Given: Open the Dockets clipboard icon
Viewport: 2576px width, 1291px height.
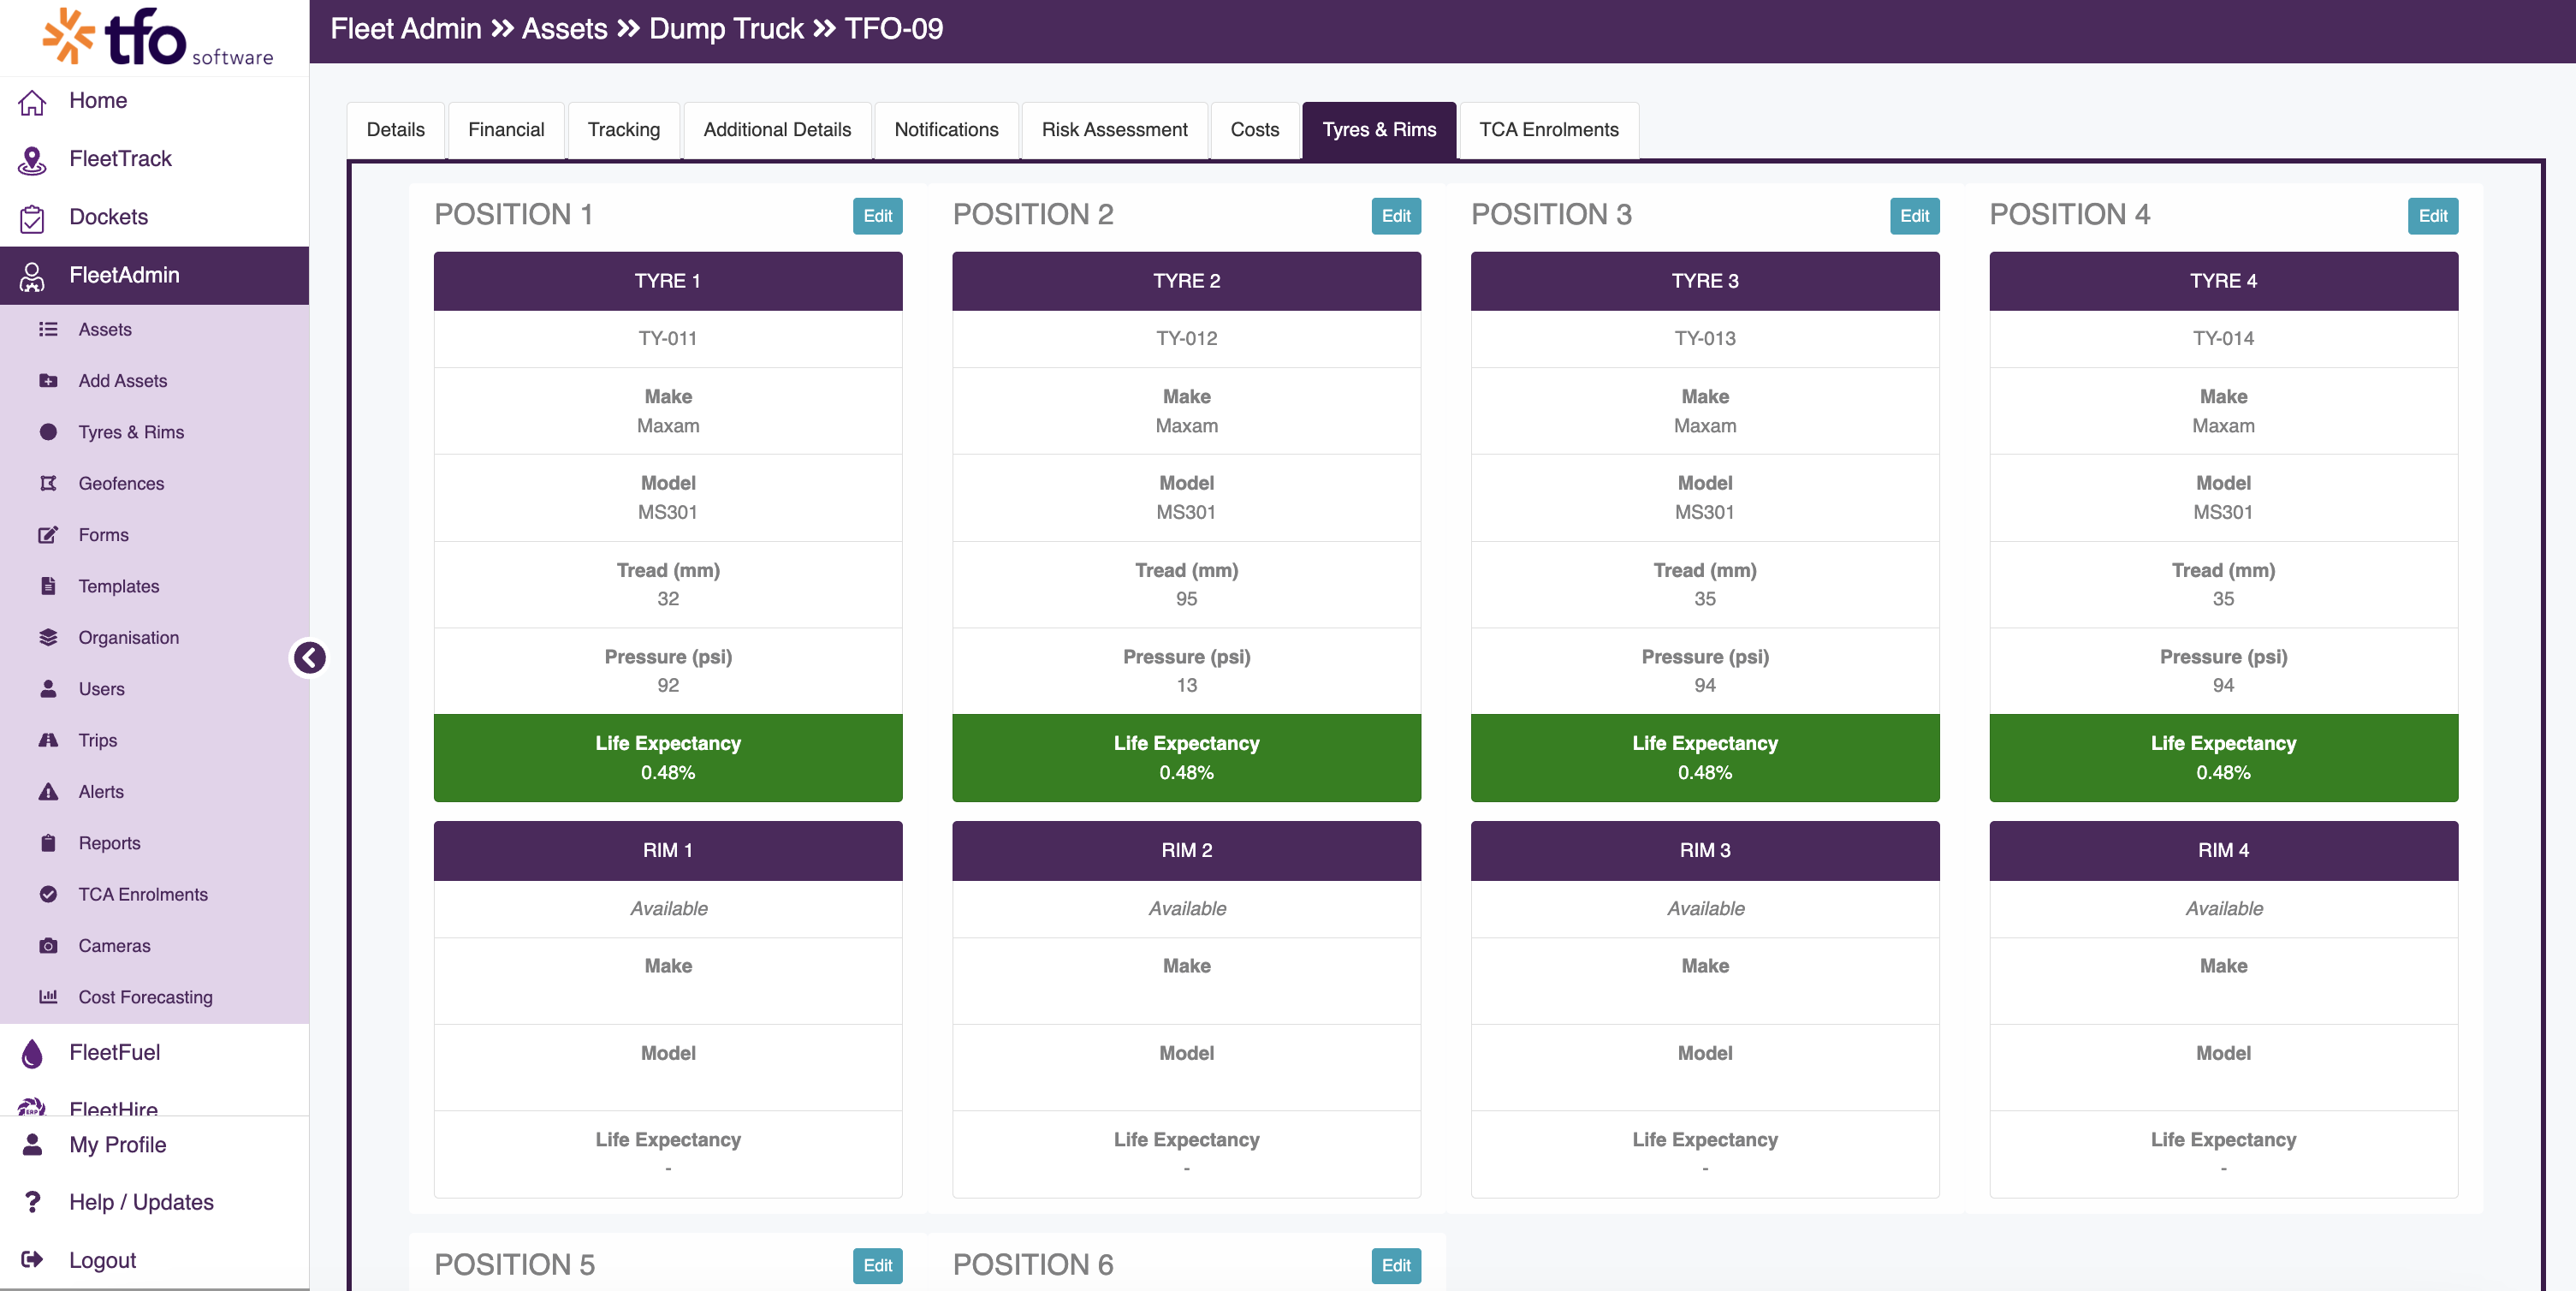Looking at the screenshot, I should click(32, 217).
